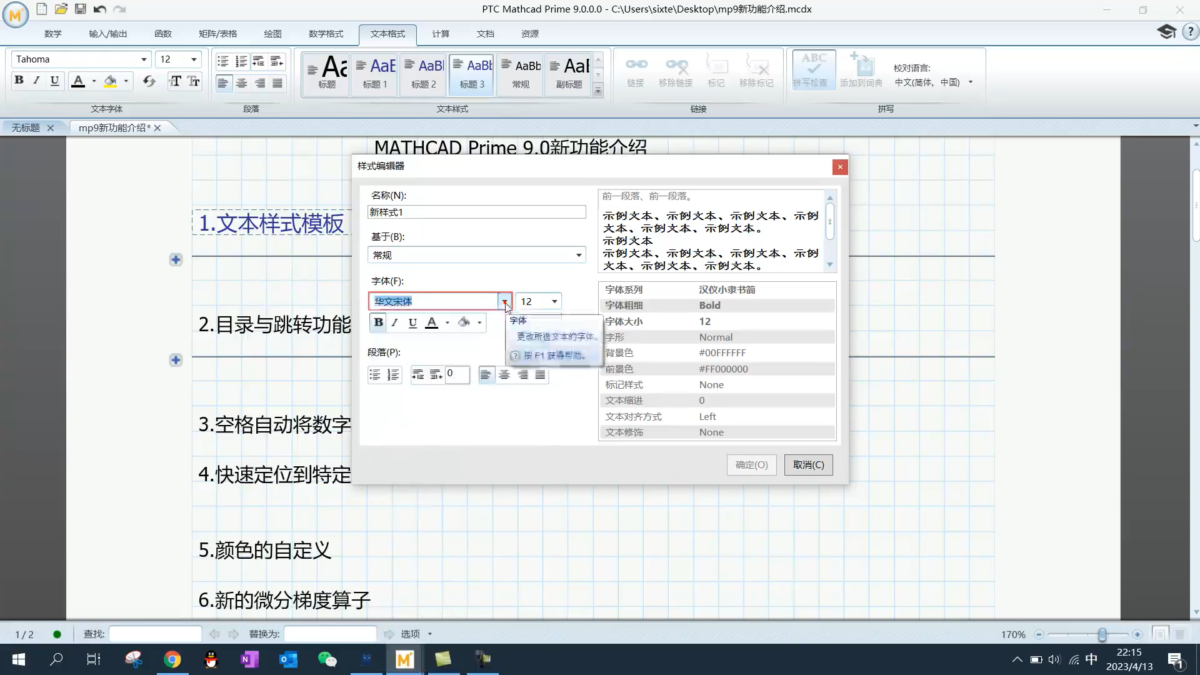The width and height of the screenshot is (1200, 675).
Task: Switch to the 绘图 ribbon tab
Action: tap(273, 34)
